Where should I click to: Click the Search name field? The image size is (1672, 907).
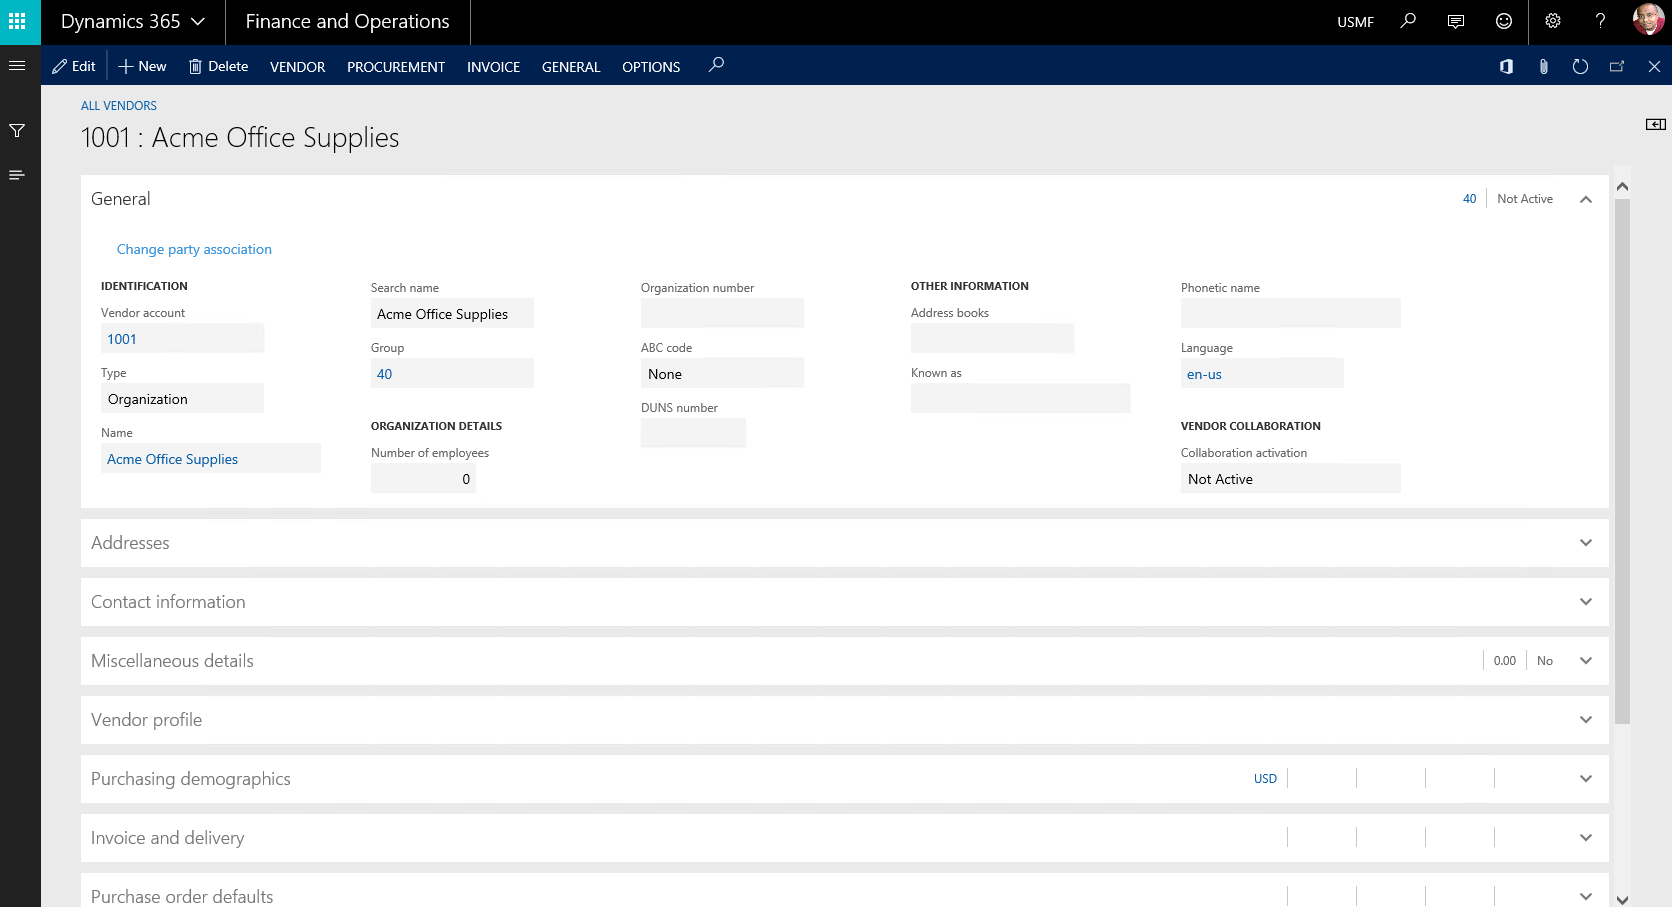452,313
